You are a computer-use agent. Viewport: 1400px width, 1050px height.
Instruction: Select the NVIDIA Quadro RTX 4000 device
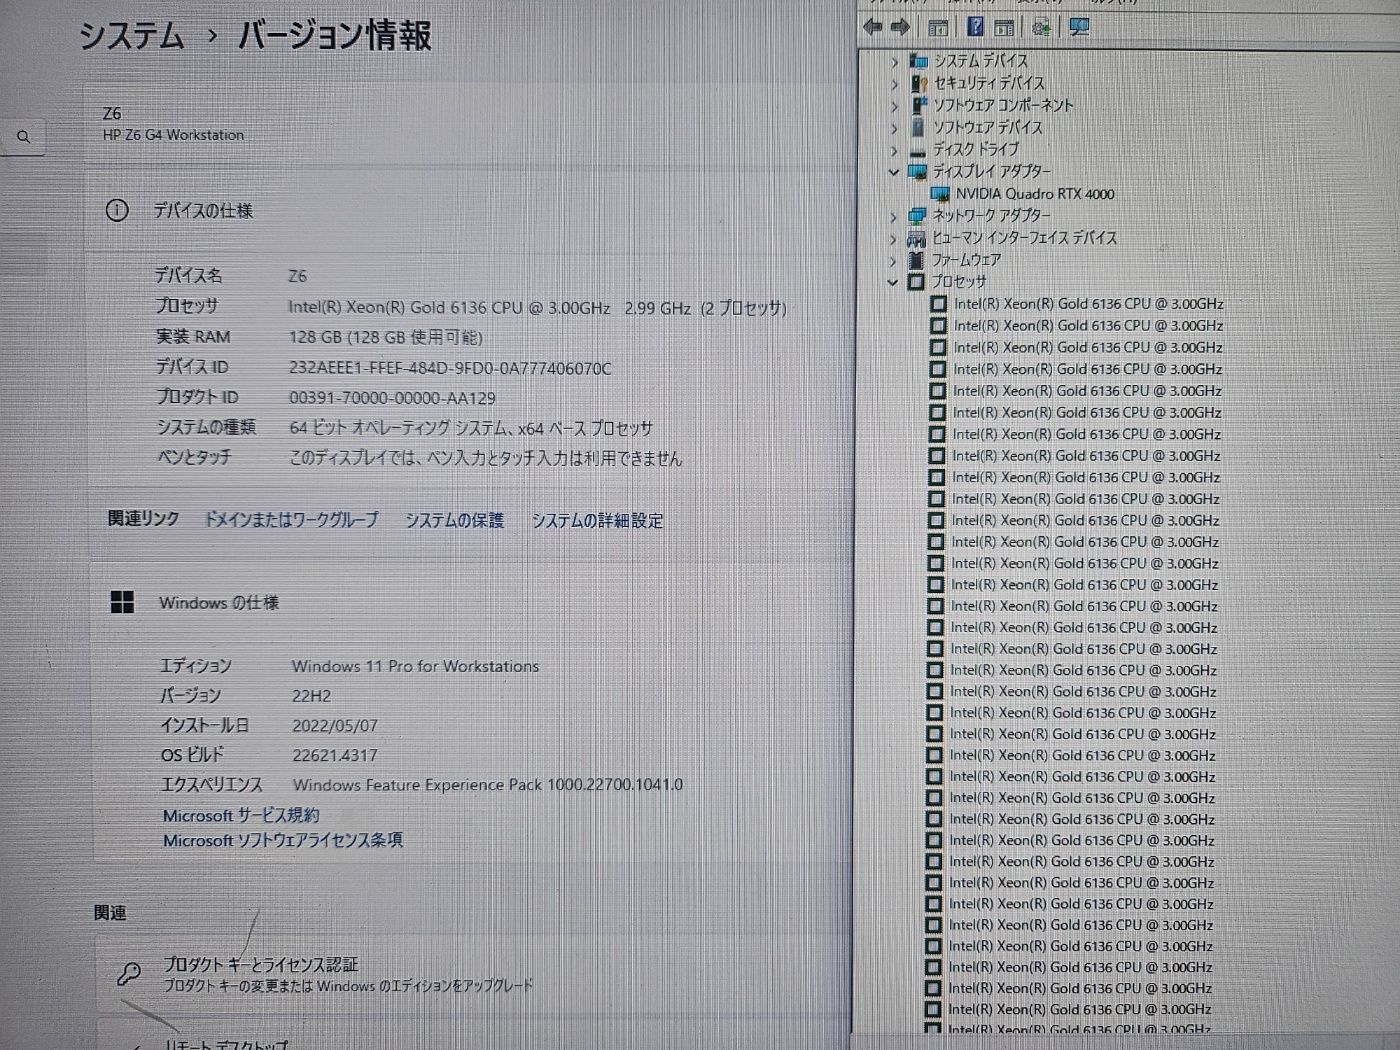point(1034,194)
